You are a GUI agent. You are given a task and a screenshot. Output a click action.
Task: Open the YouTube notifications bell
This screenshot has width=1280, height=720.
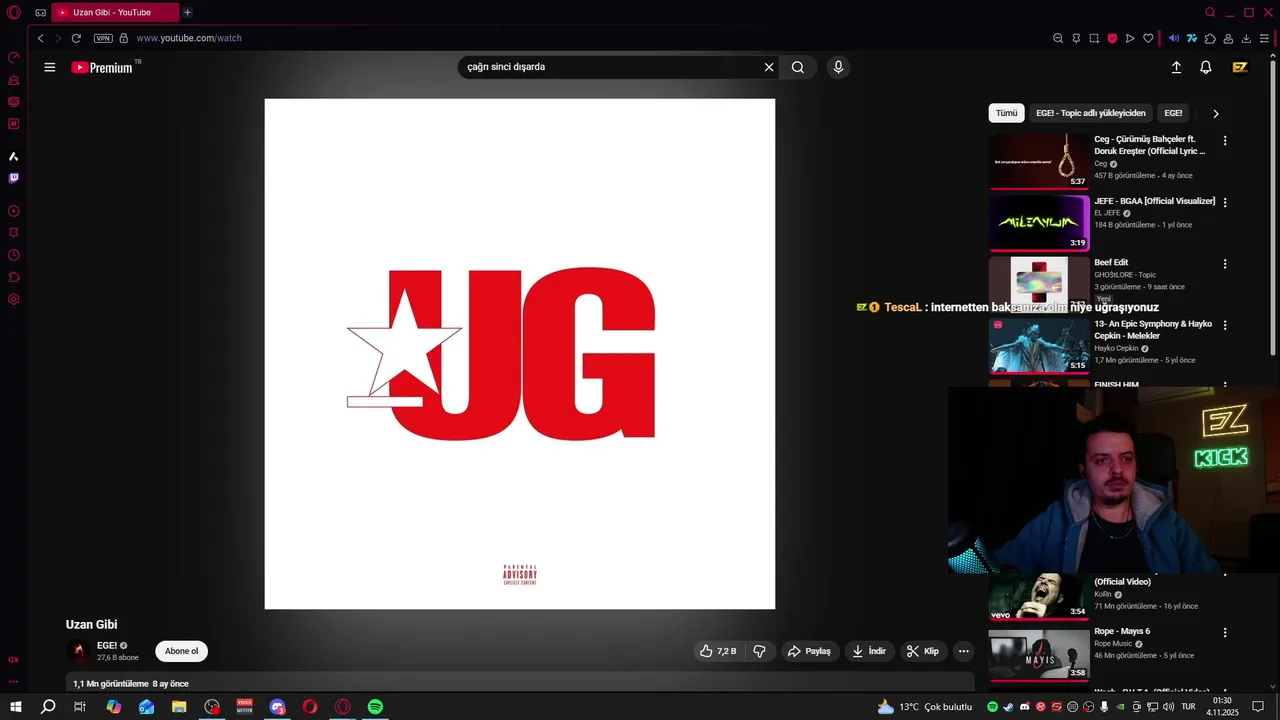[x=1206, y=67]
